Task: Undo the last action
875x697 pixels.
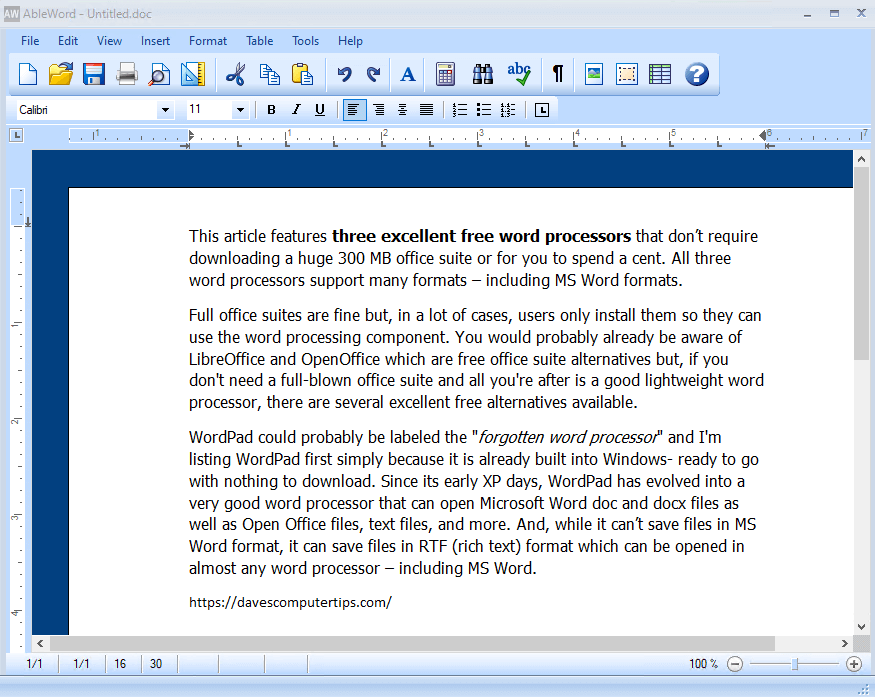Action: (x=344, y=74)
